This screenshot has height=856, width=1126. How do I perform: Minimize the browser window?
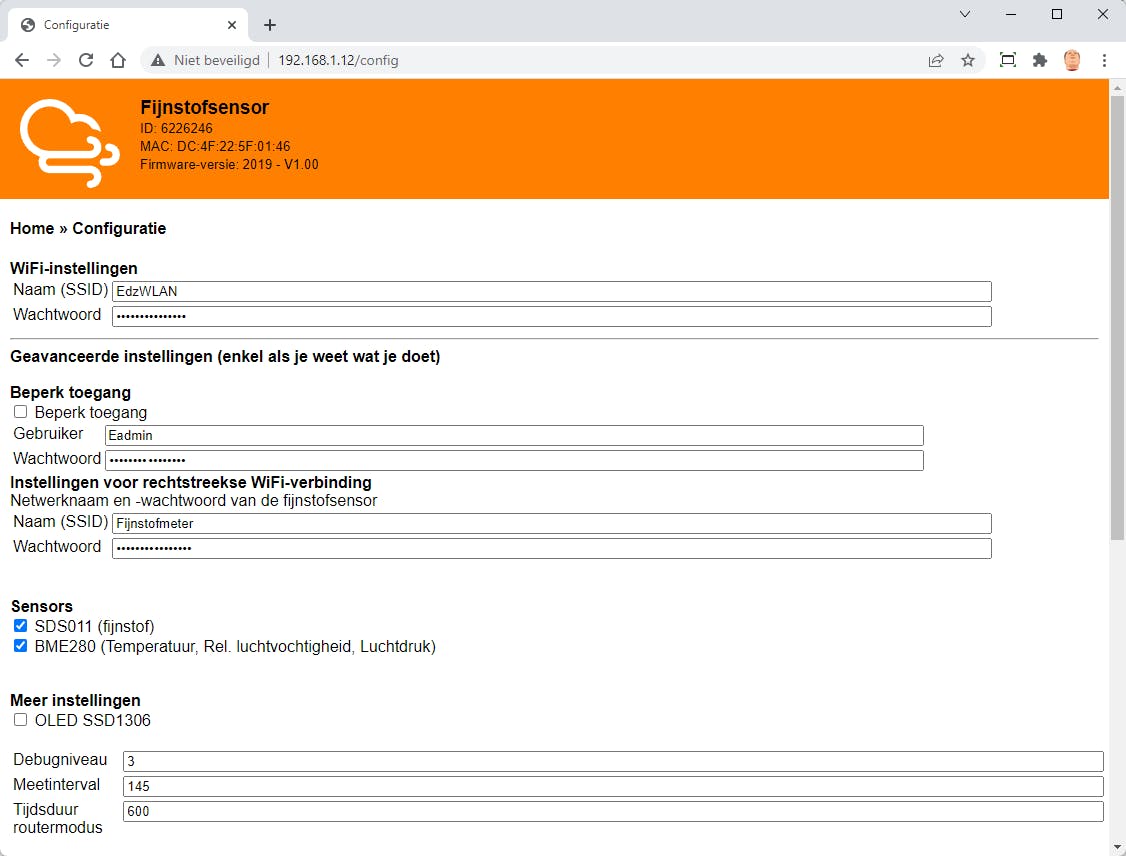pos(1011,14)
